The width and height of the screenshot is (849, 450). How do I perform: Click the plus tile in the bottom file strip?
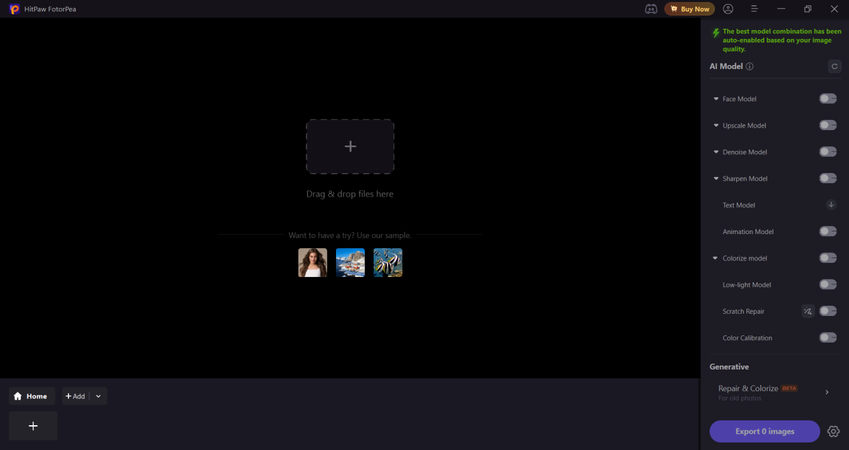pyautogui.click(x=33, y=426)
